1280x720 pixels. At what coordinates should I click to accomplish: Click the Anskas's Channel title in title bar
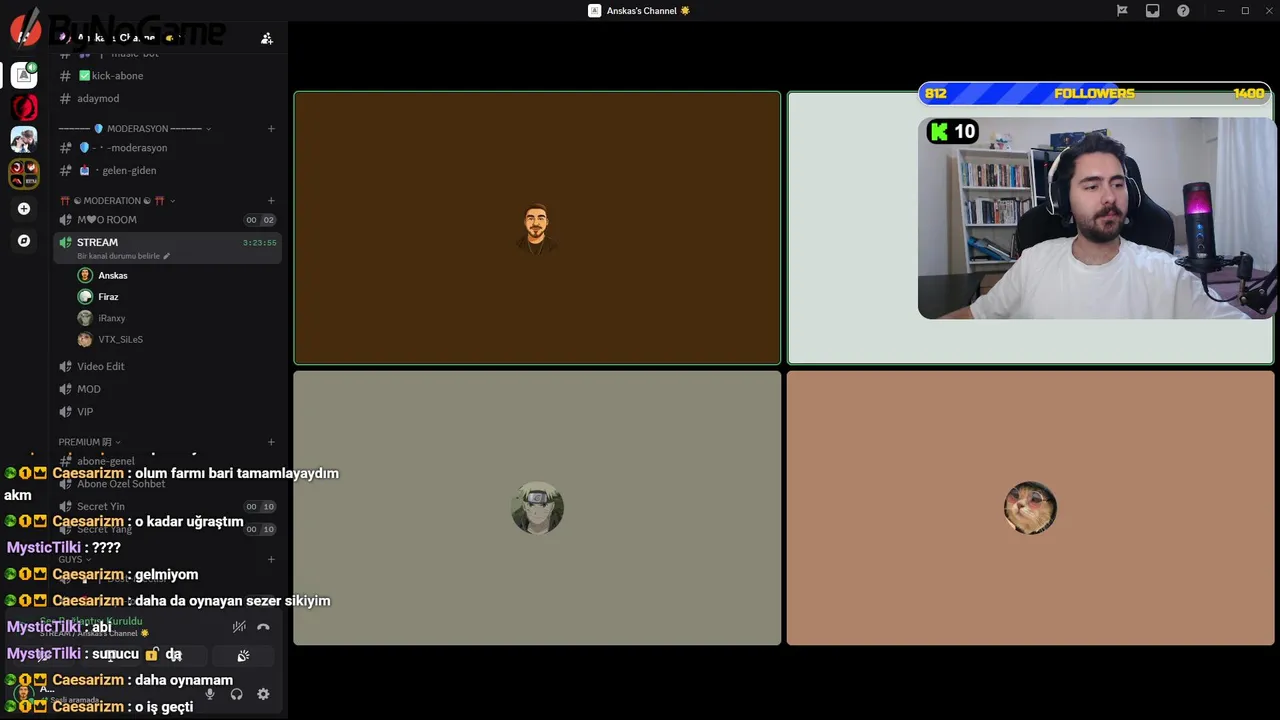640,11
